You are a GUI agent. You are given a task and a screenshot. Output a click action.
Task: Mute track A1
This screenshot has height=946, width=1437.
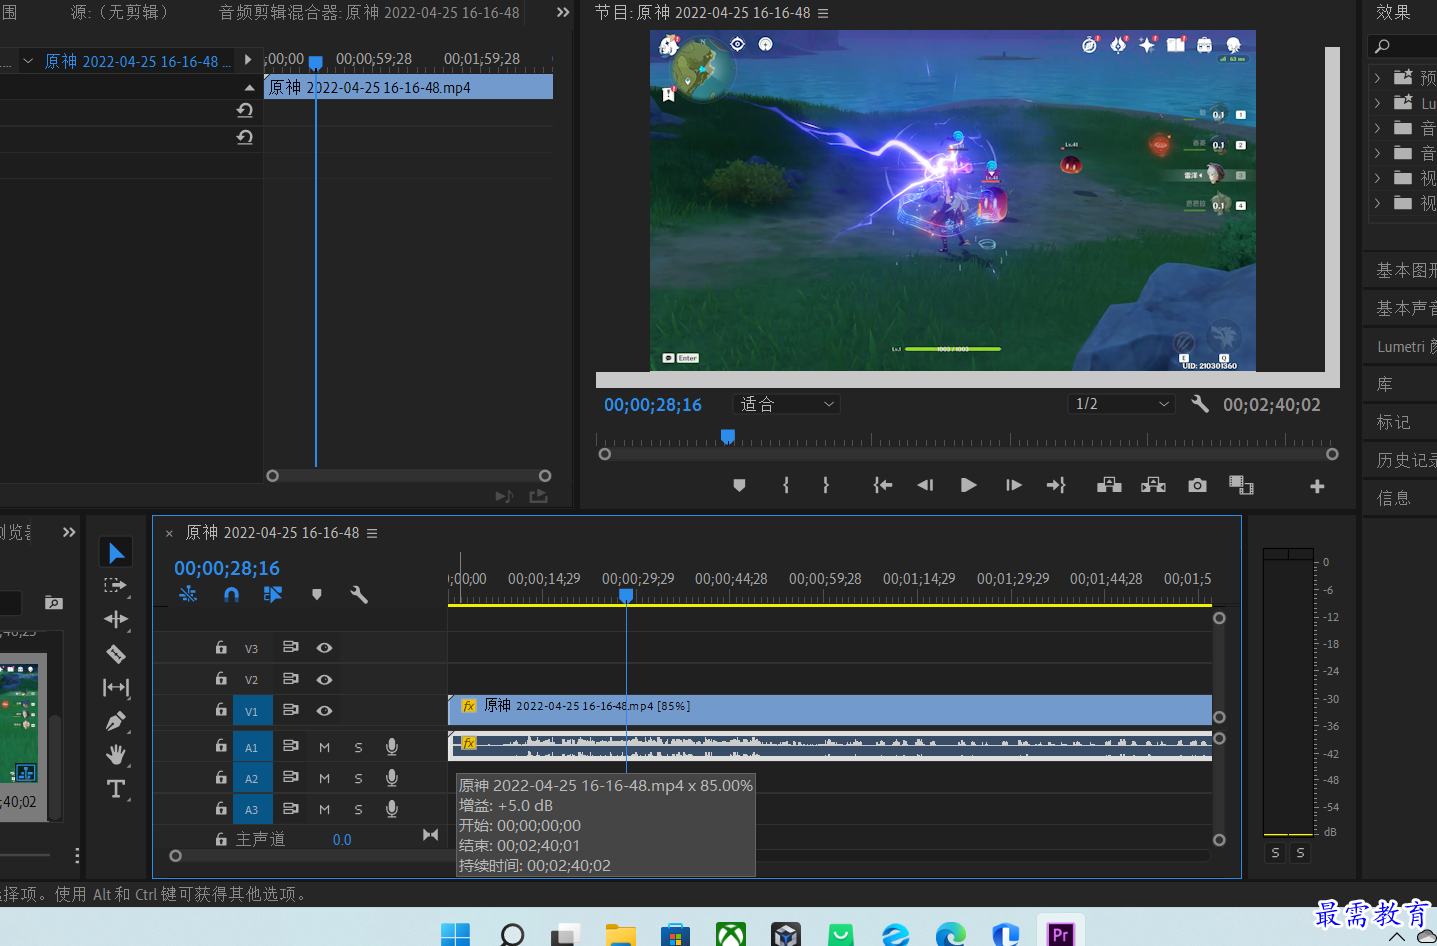coord(324,747)
